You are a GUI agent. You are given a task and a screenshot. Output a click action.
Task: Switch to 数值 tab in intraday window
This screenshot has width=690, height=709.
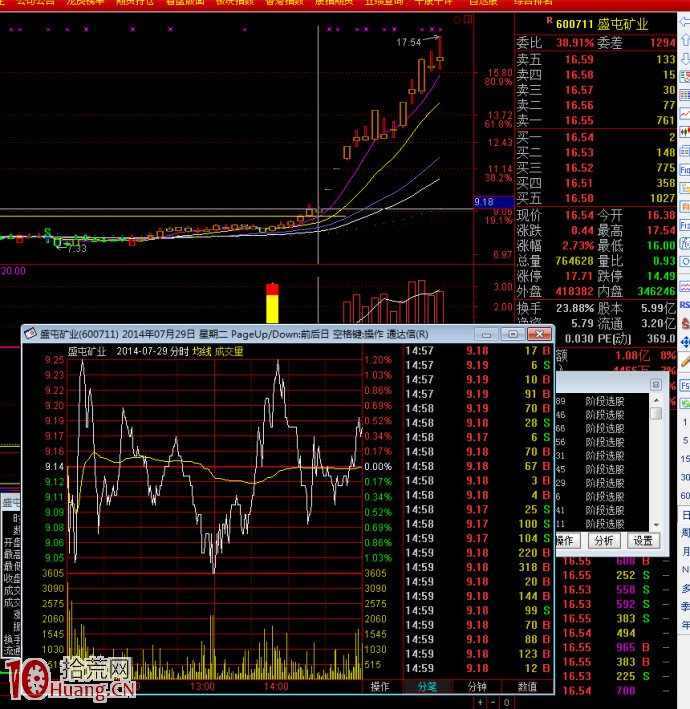[527, 686]
